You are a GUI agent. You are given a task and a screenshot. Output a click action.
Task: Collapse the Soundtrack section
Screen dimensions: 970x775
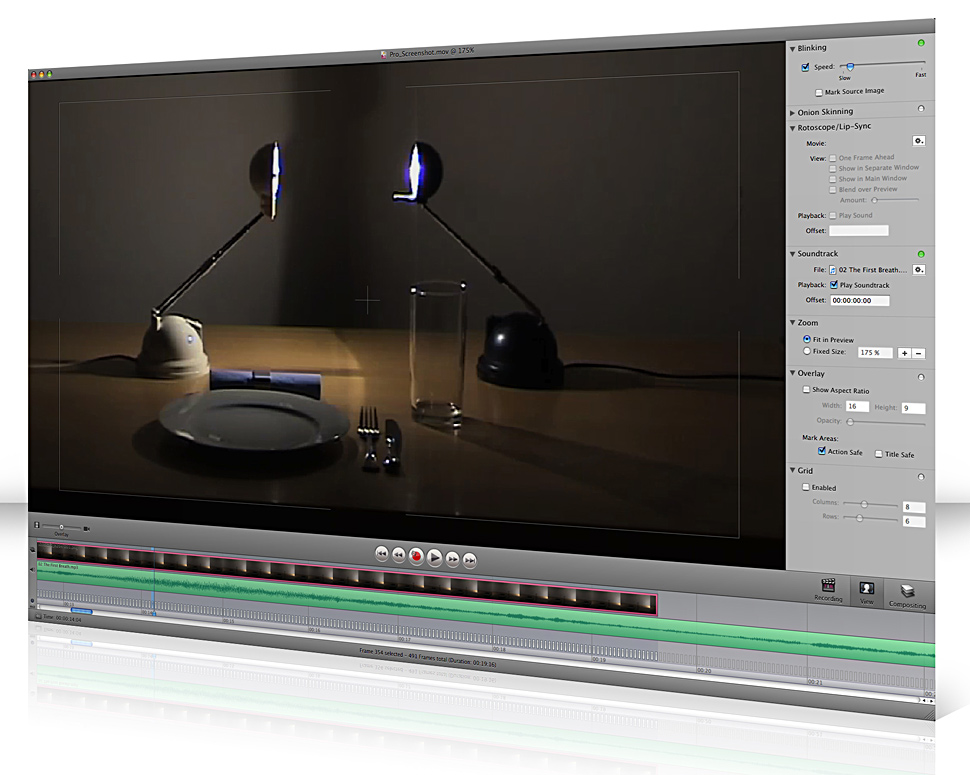792,254
